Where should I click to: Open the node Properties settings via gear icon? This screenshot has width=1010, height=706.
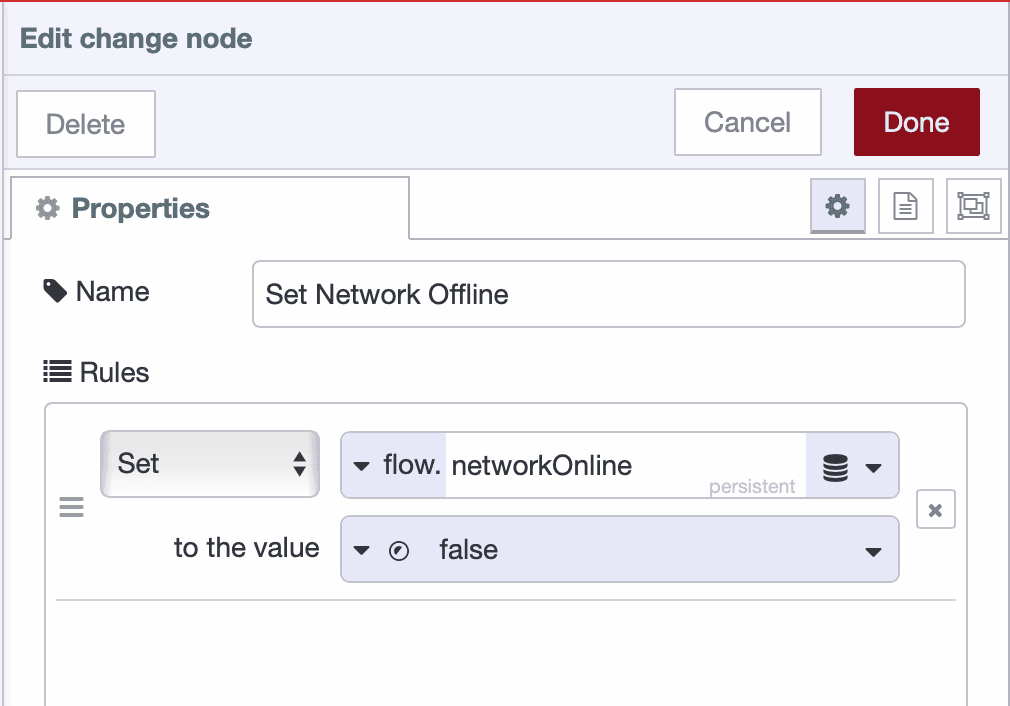(837, 206)
